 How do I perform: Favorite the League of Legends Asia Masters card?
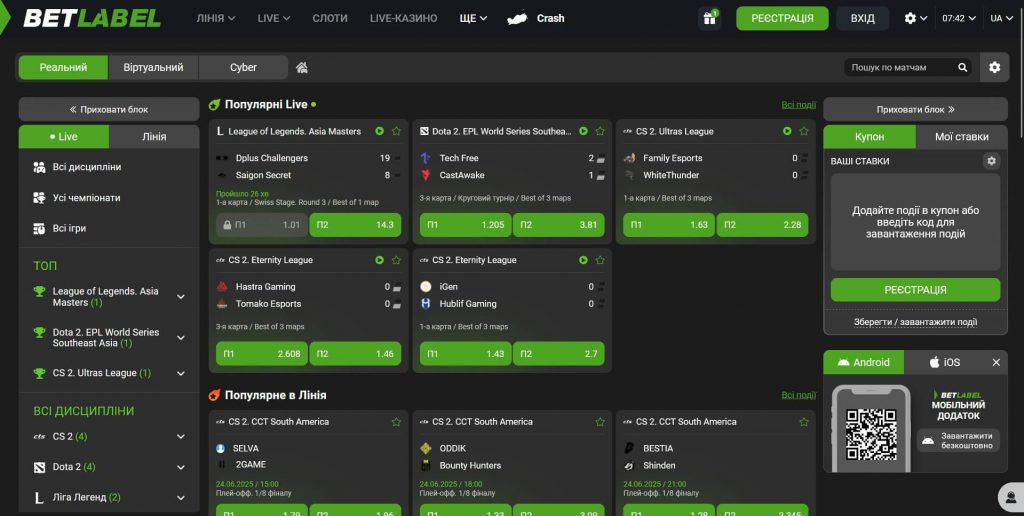(396, 131)
